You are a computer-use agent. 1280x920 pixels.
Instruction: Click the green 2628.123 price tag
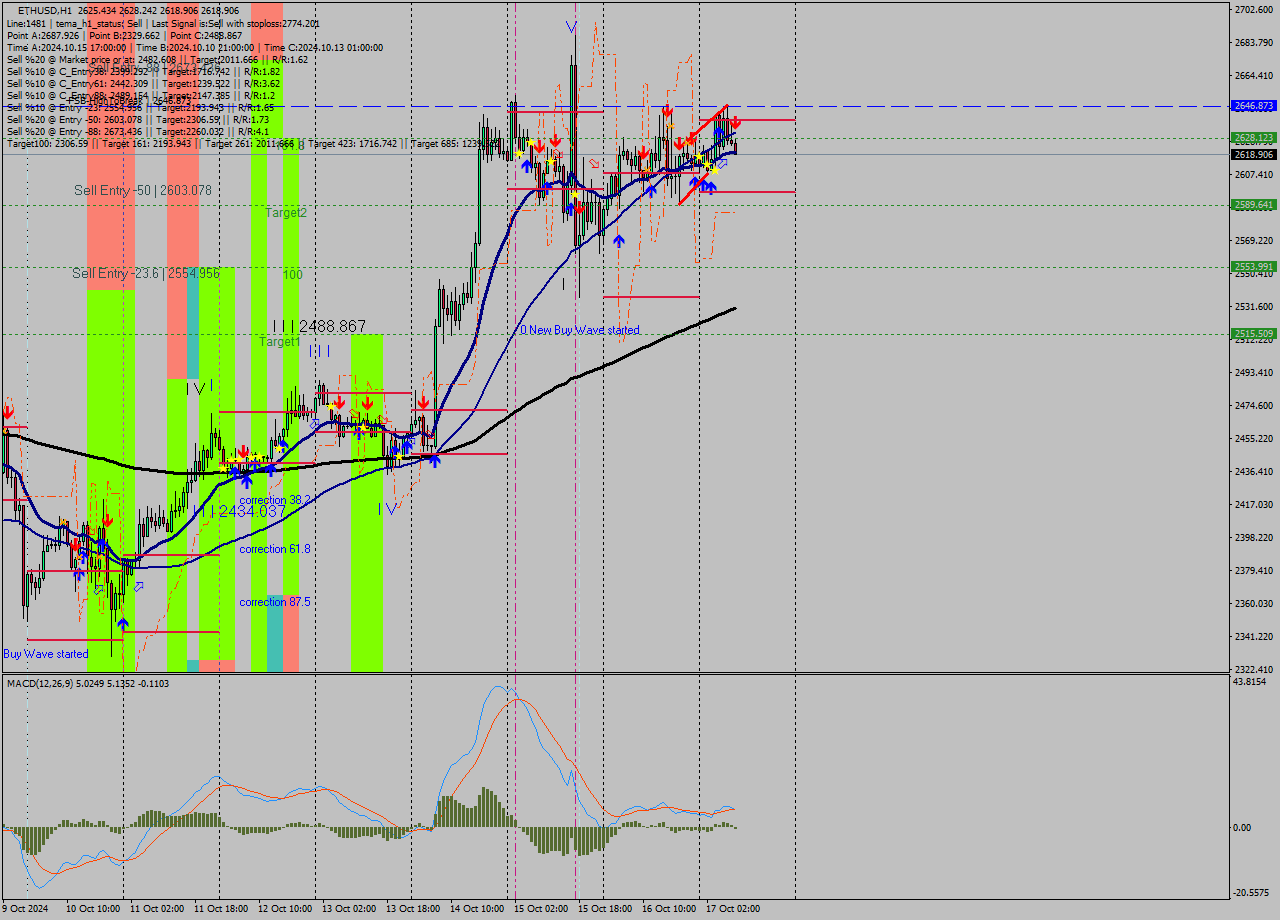pos(1254,137)
